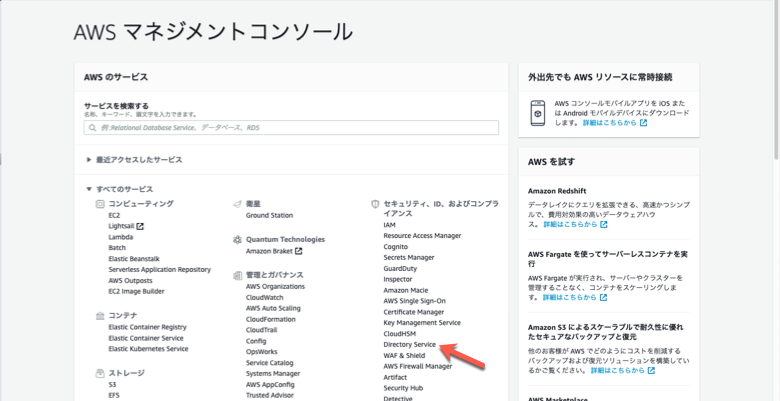Open 詳細はこちらから link under Amazon Redshift

pos(570,225)
